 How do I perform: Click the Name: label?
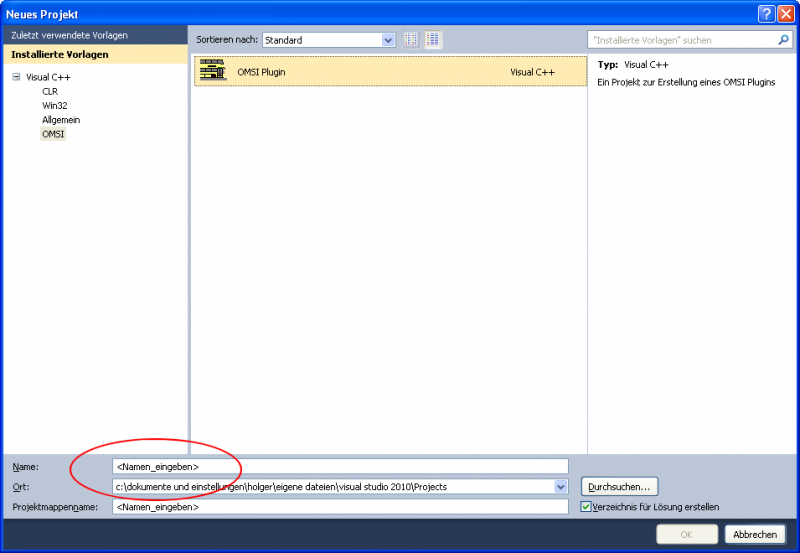coord(26,467)
